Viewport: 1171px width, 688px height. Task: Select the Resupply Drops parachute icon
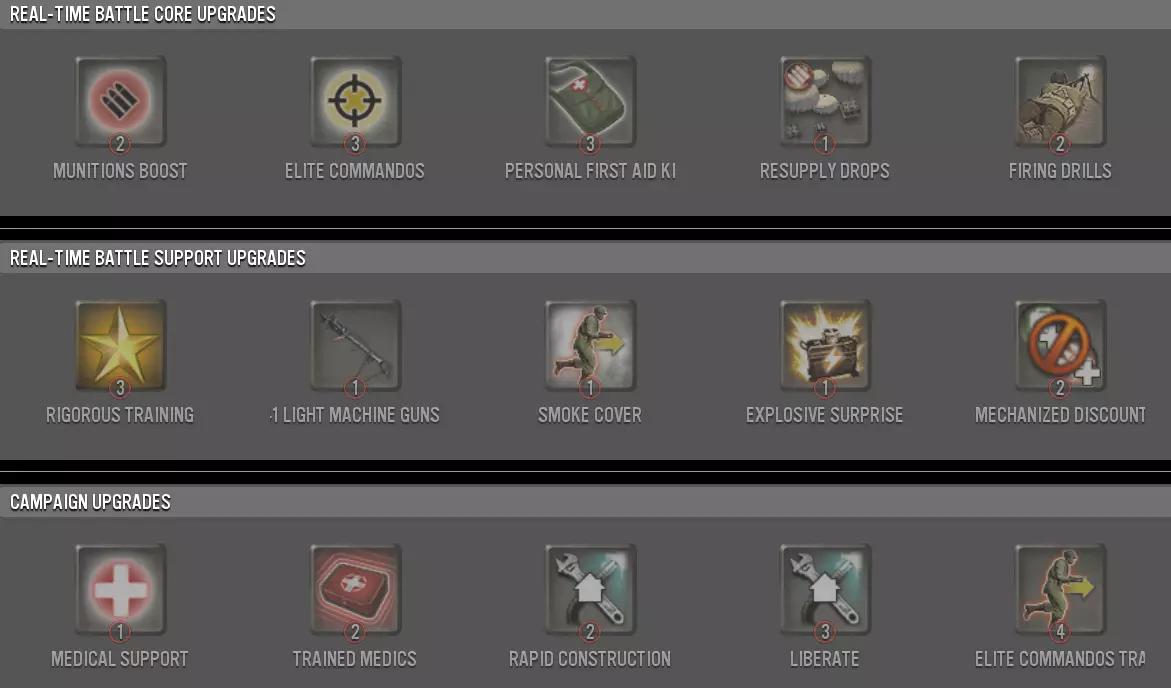[x=825, y=102]
